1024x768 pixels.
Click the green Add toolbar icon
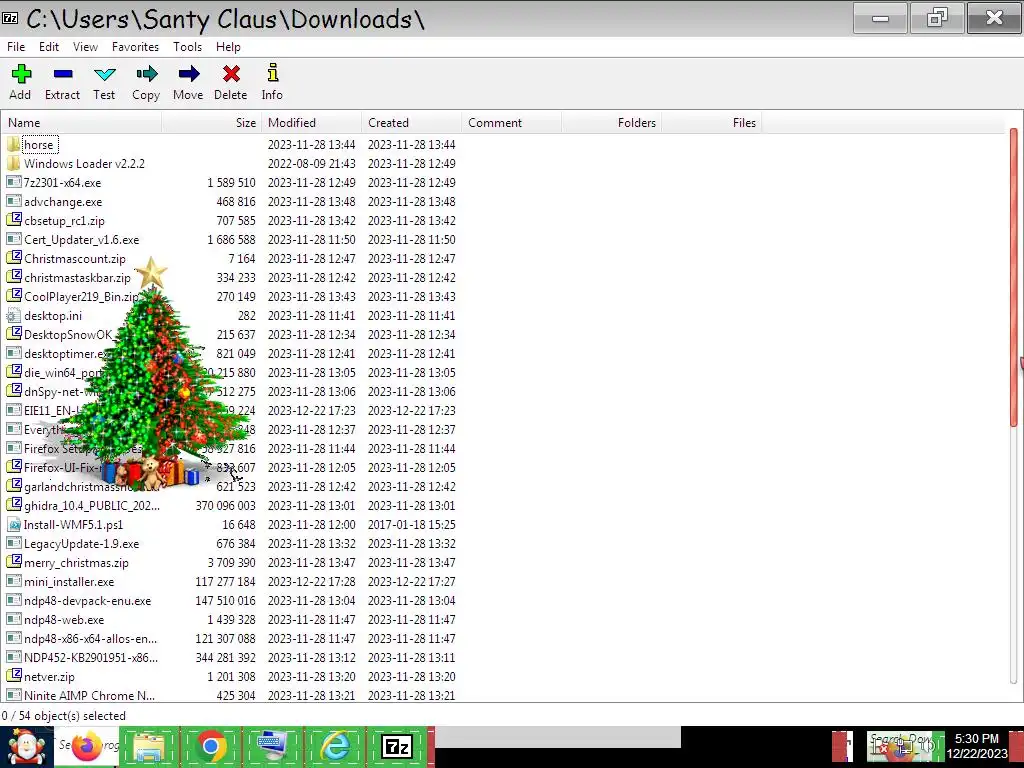coord(21,74)
